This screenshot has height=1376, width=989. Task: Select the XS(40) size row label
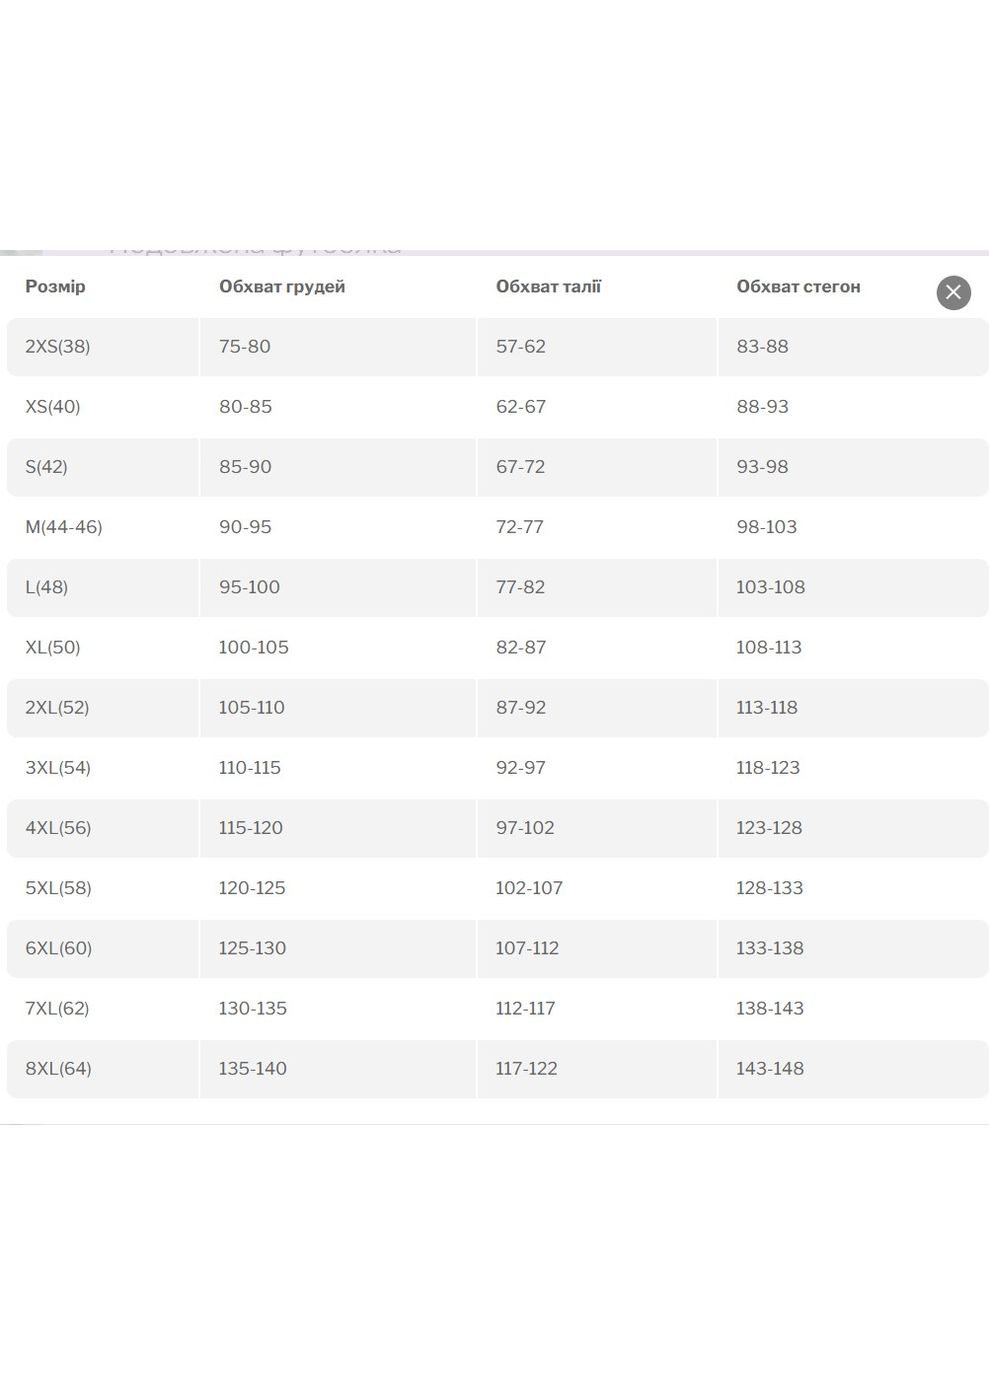pyautogui.click(x=52, y=406)
